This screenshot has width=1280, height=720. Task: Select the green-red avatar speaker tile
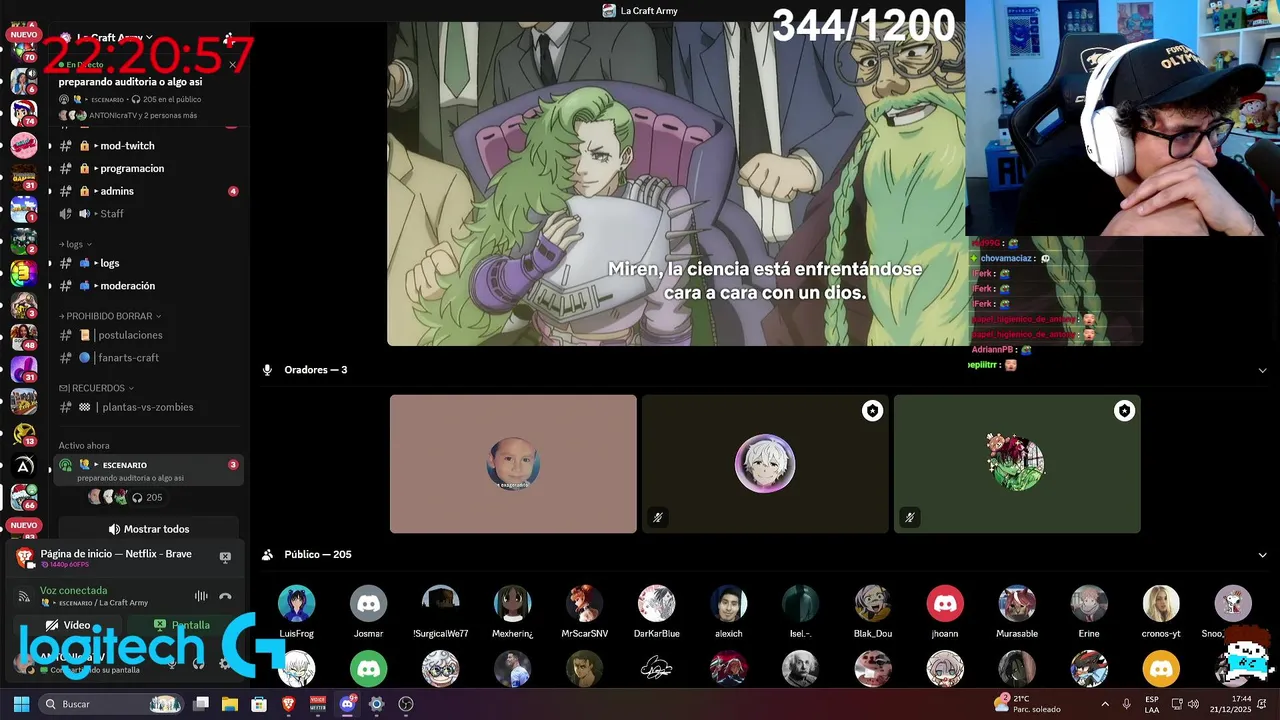coord(1017,464)
